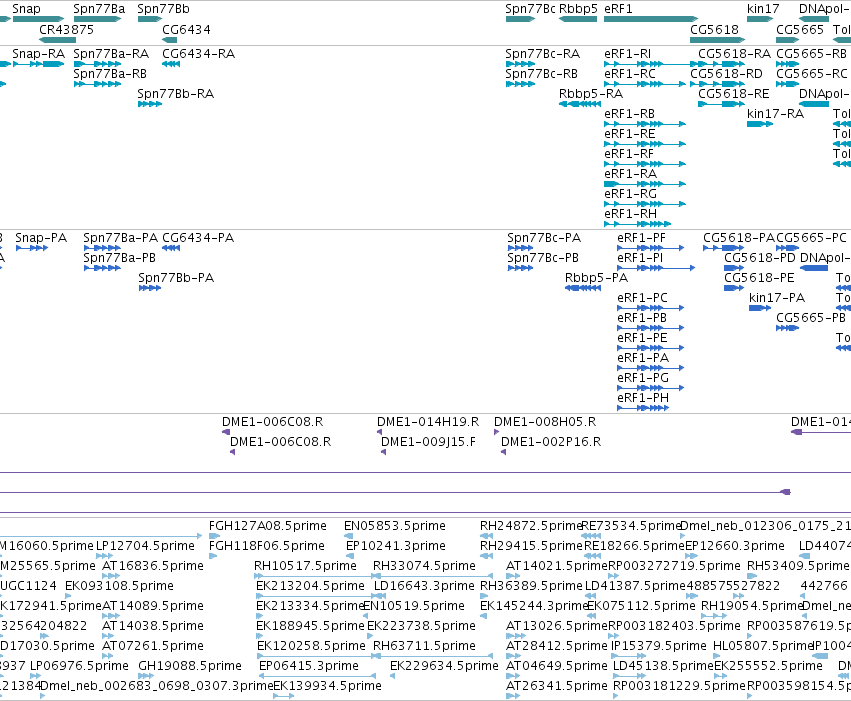Select EST LP12704.5prime
This screenshot has width=851, height=701.
(x=104, y=557)
